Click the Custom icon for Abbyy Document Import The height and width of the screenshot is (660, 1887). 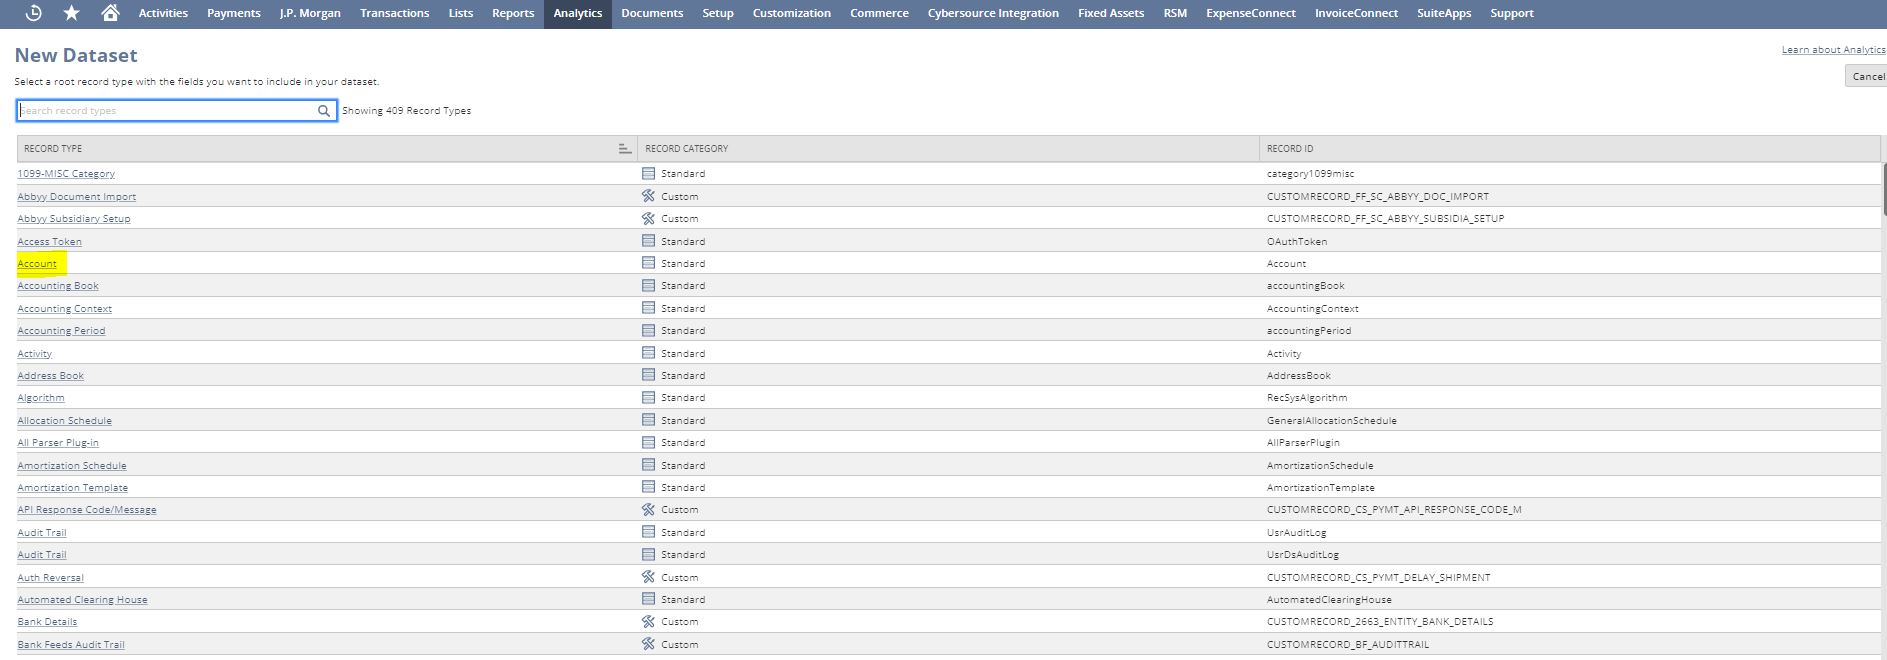click(x=648, y=196)
